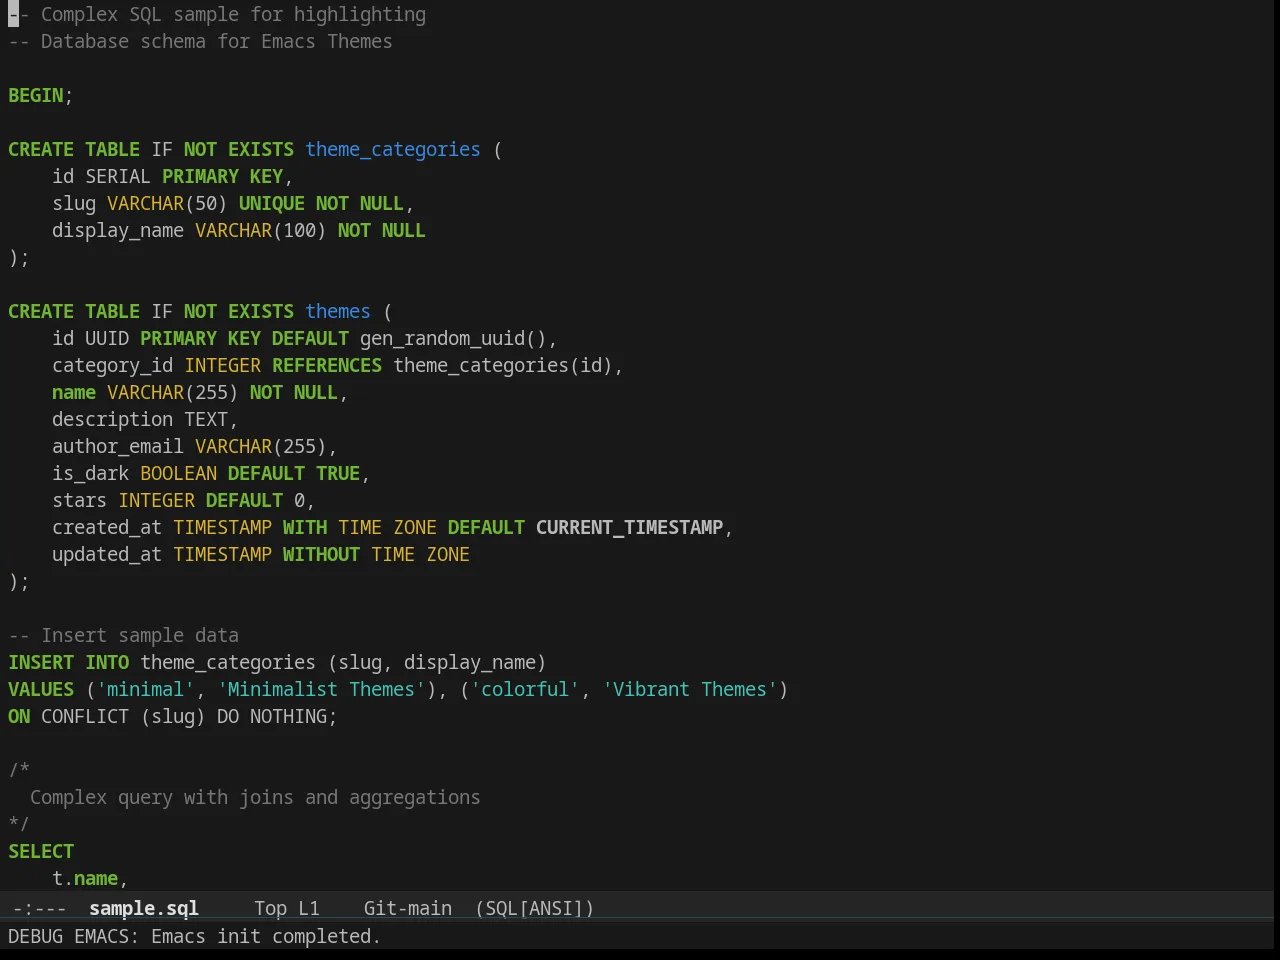This screenshot has width=1280, height=960.
Task: Click the 'Minimalist Themes' string literal
Action: (x=321, y=689)
